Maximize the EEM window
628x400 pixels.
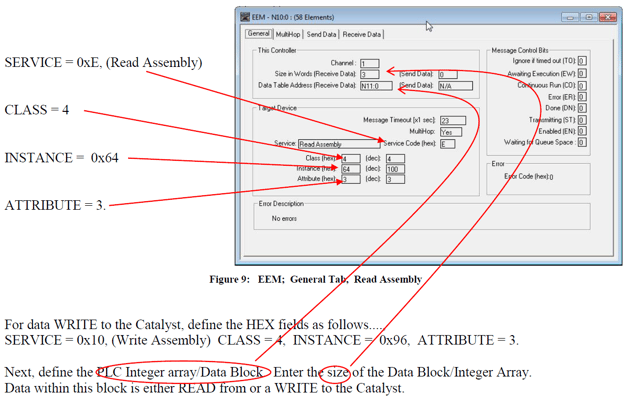coord(589,17)
